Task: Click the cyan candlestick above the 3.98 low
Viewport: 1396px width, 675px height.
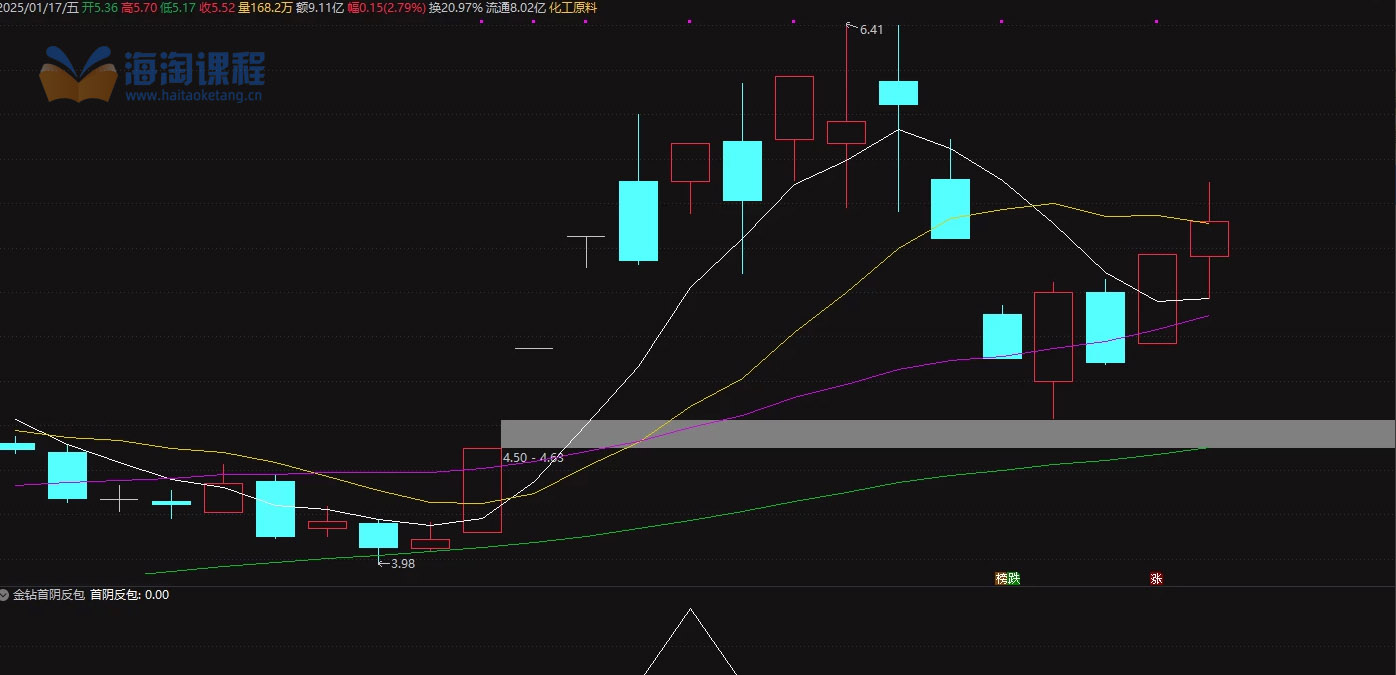Action: 378,535
